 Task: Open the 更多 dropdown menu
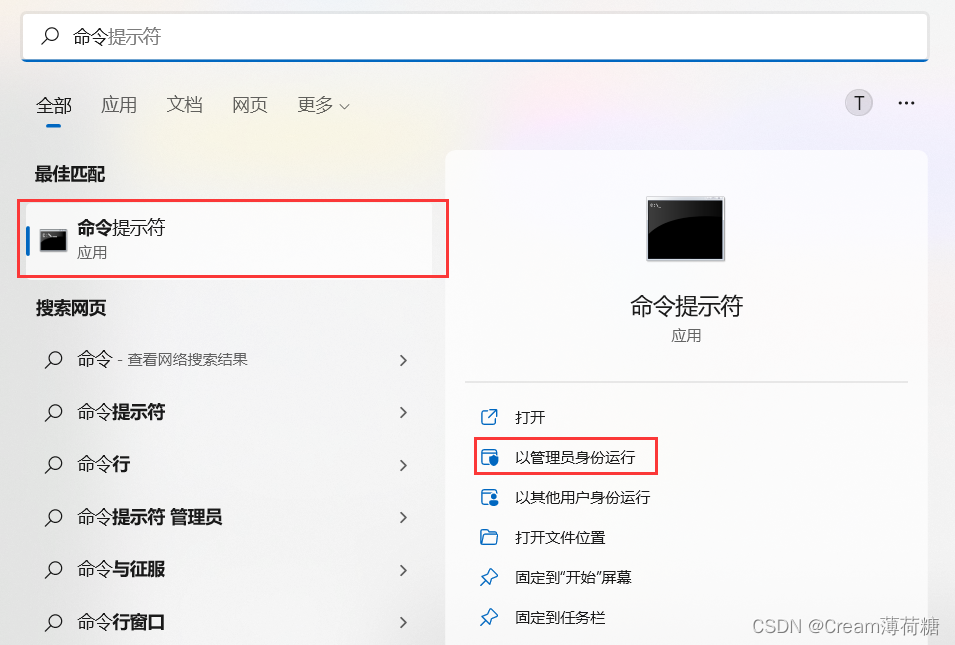[323, 105]
